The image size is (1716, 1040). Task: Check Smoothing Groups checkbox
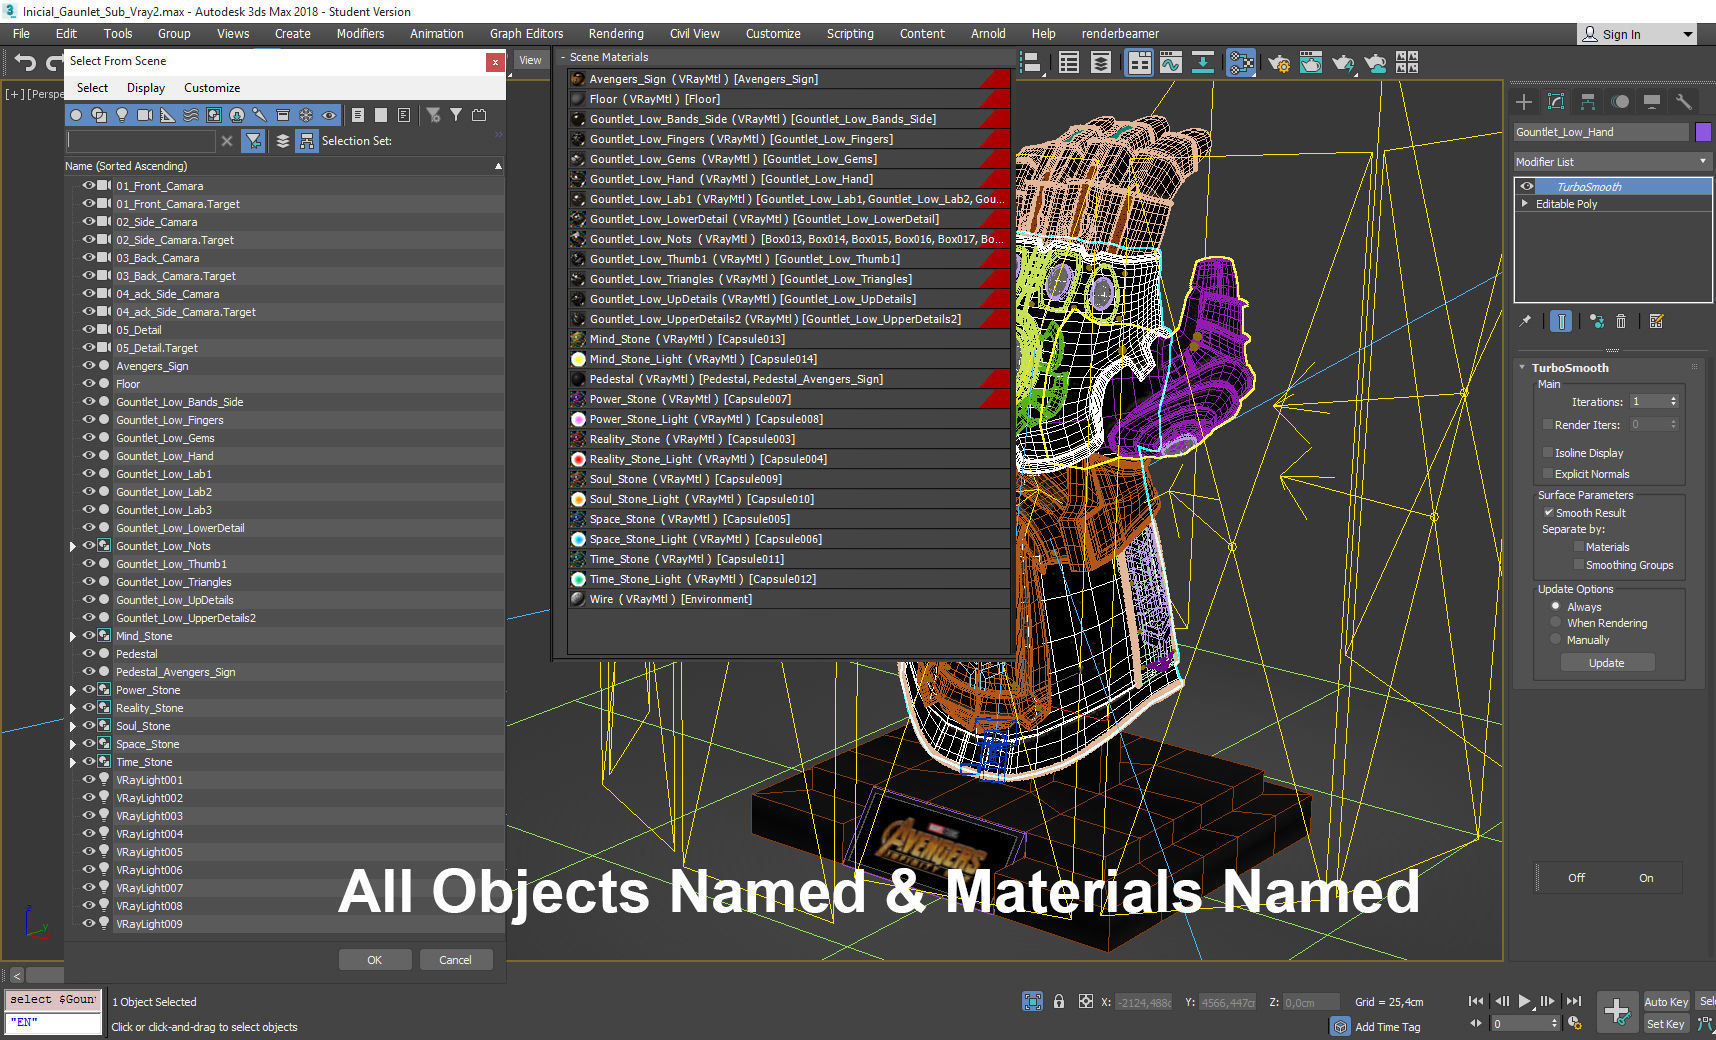click(1578, 564)
